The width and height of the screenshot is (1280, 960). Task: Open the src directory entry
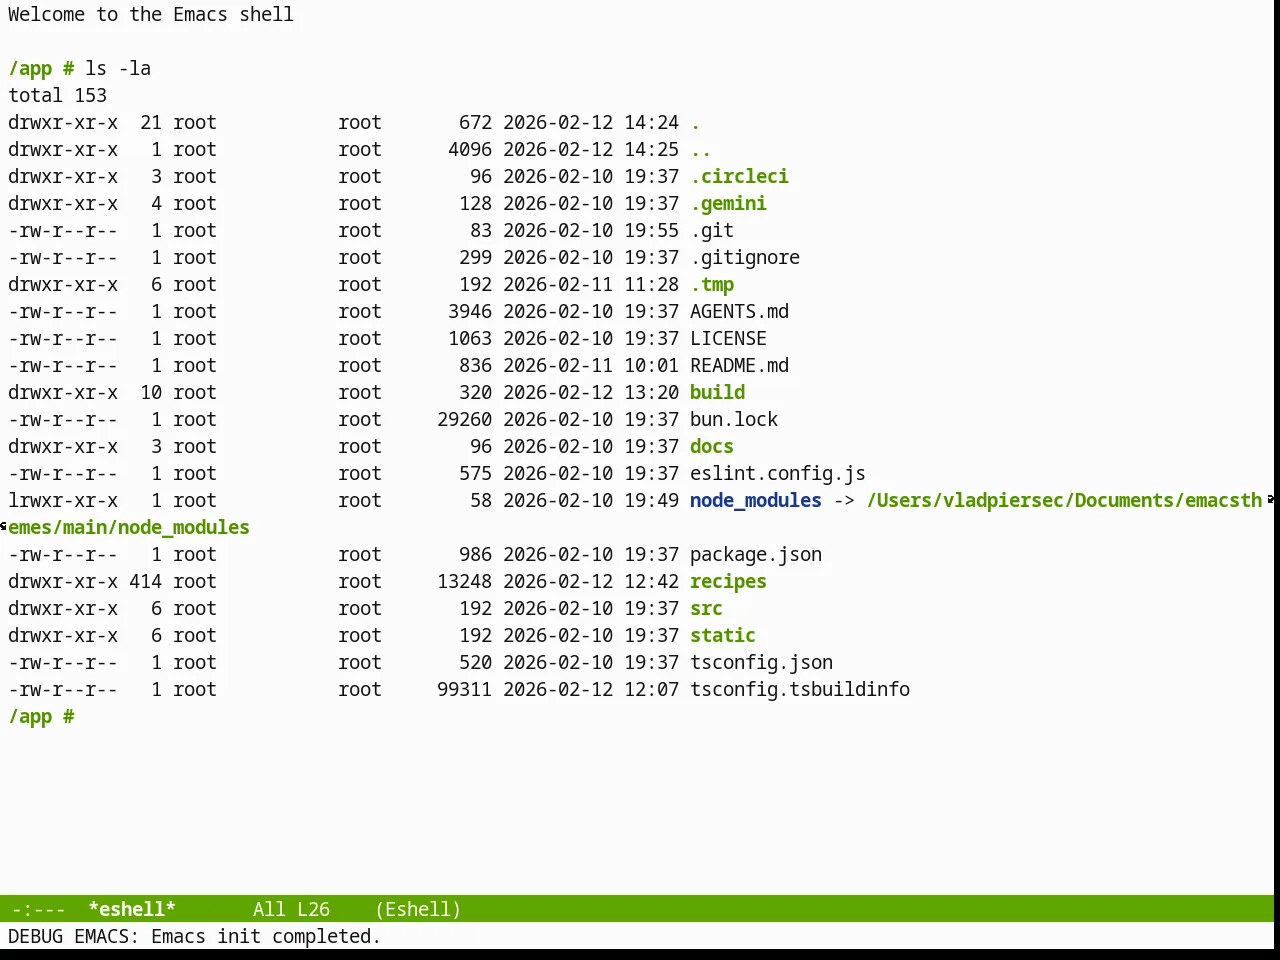706,609
